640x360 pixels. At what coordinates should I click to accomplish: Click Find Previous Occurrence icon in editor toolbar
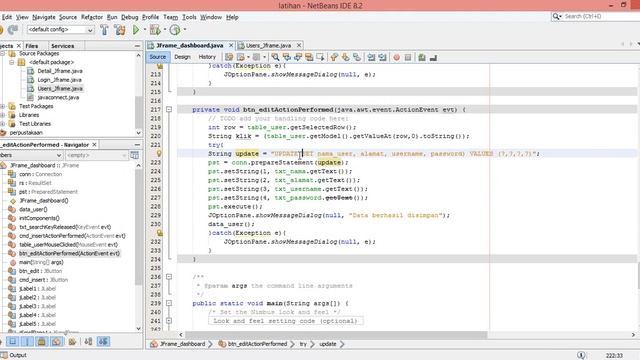point(287,57)
